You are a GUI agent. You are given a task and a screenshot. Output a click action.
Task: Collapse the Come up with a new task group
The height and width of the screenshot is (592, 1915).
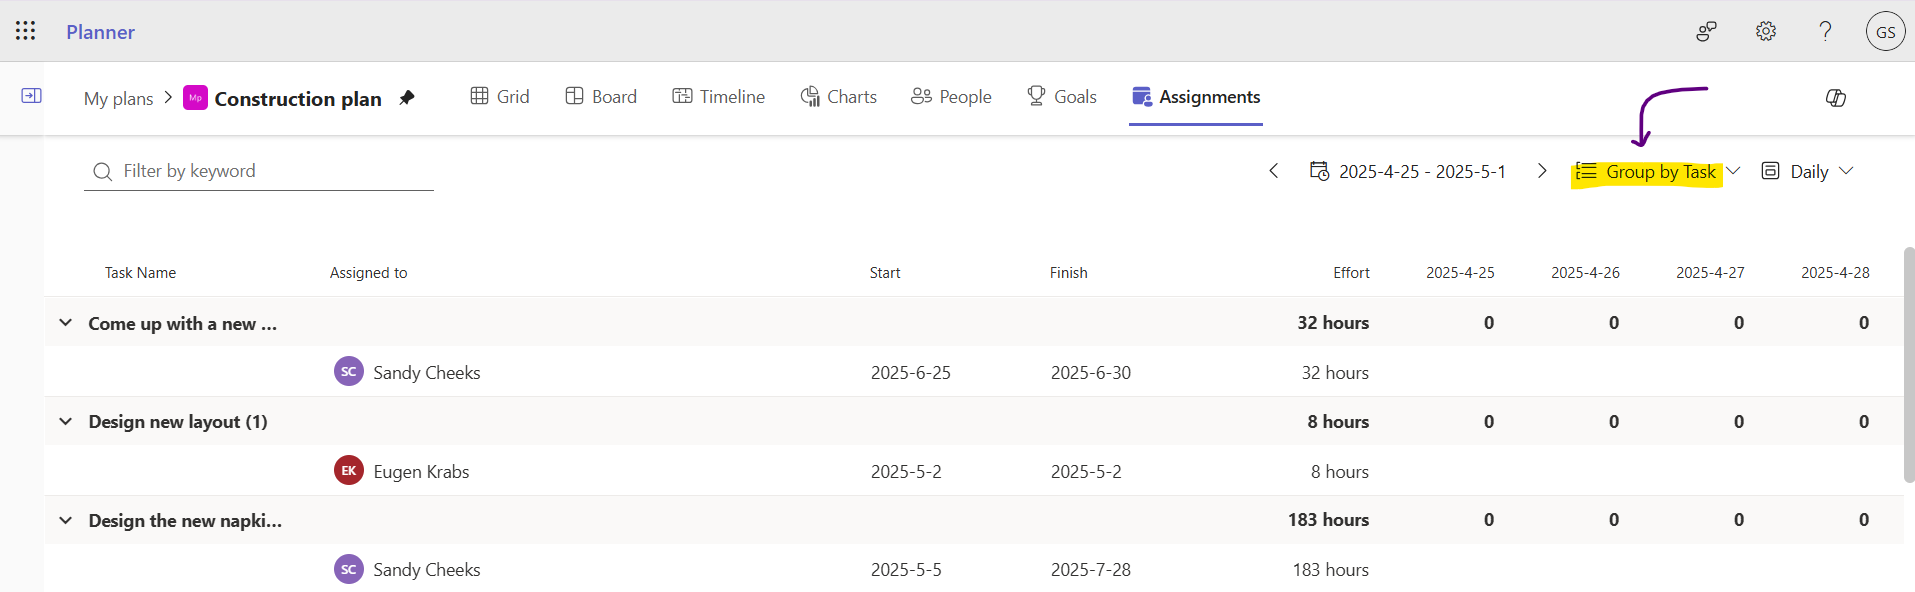click(66, 323)
